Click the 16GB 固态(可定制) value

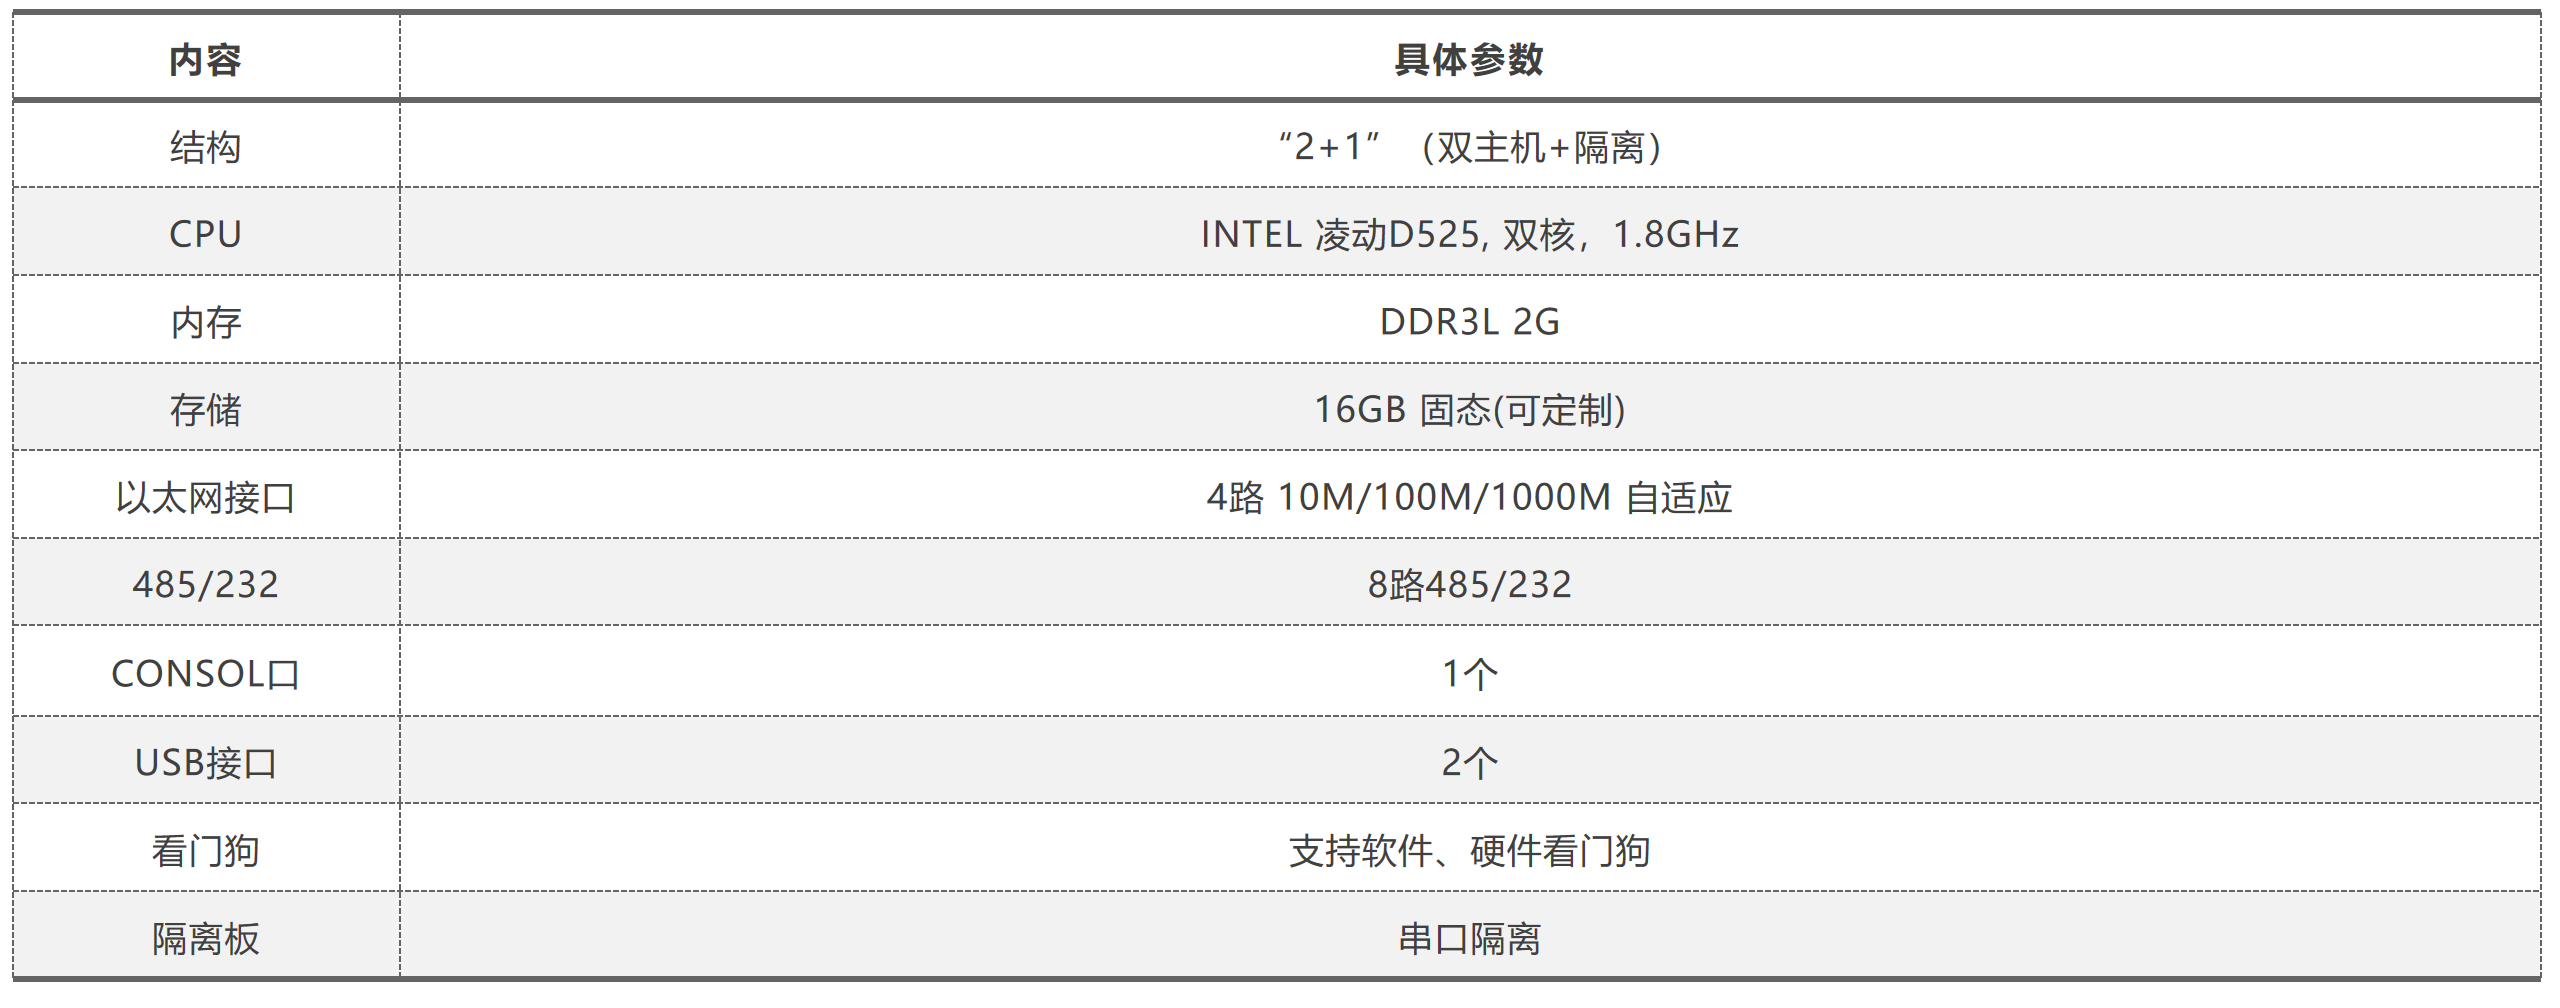[x=1469, y=410]
